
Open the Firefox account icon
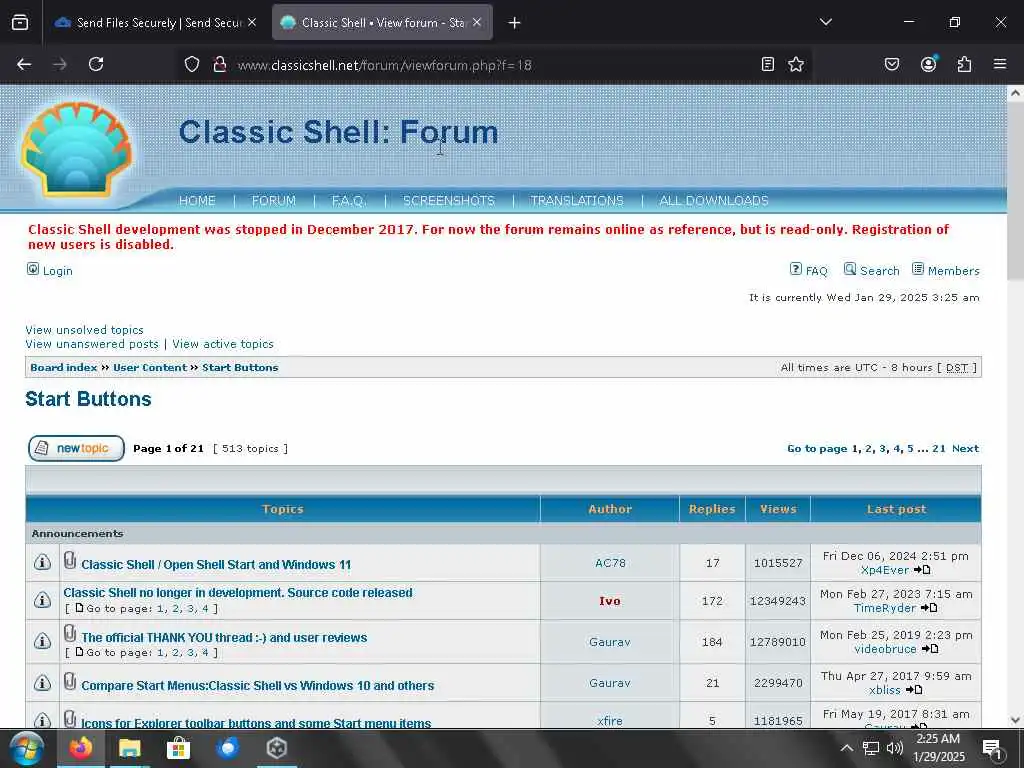(928, 64)
